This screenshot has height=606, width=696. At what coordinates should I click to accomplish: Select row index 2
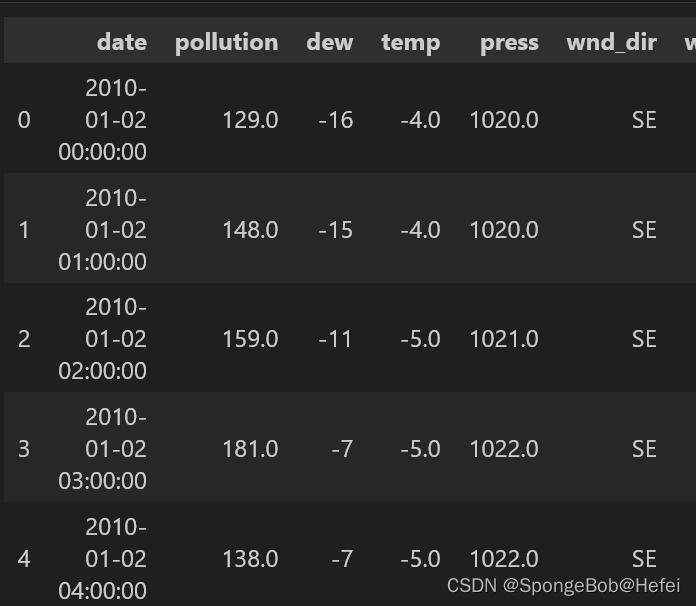tap(24, 339)
